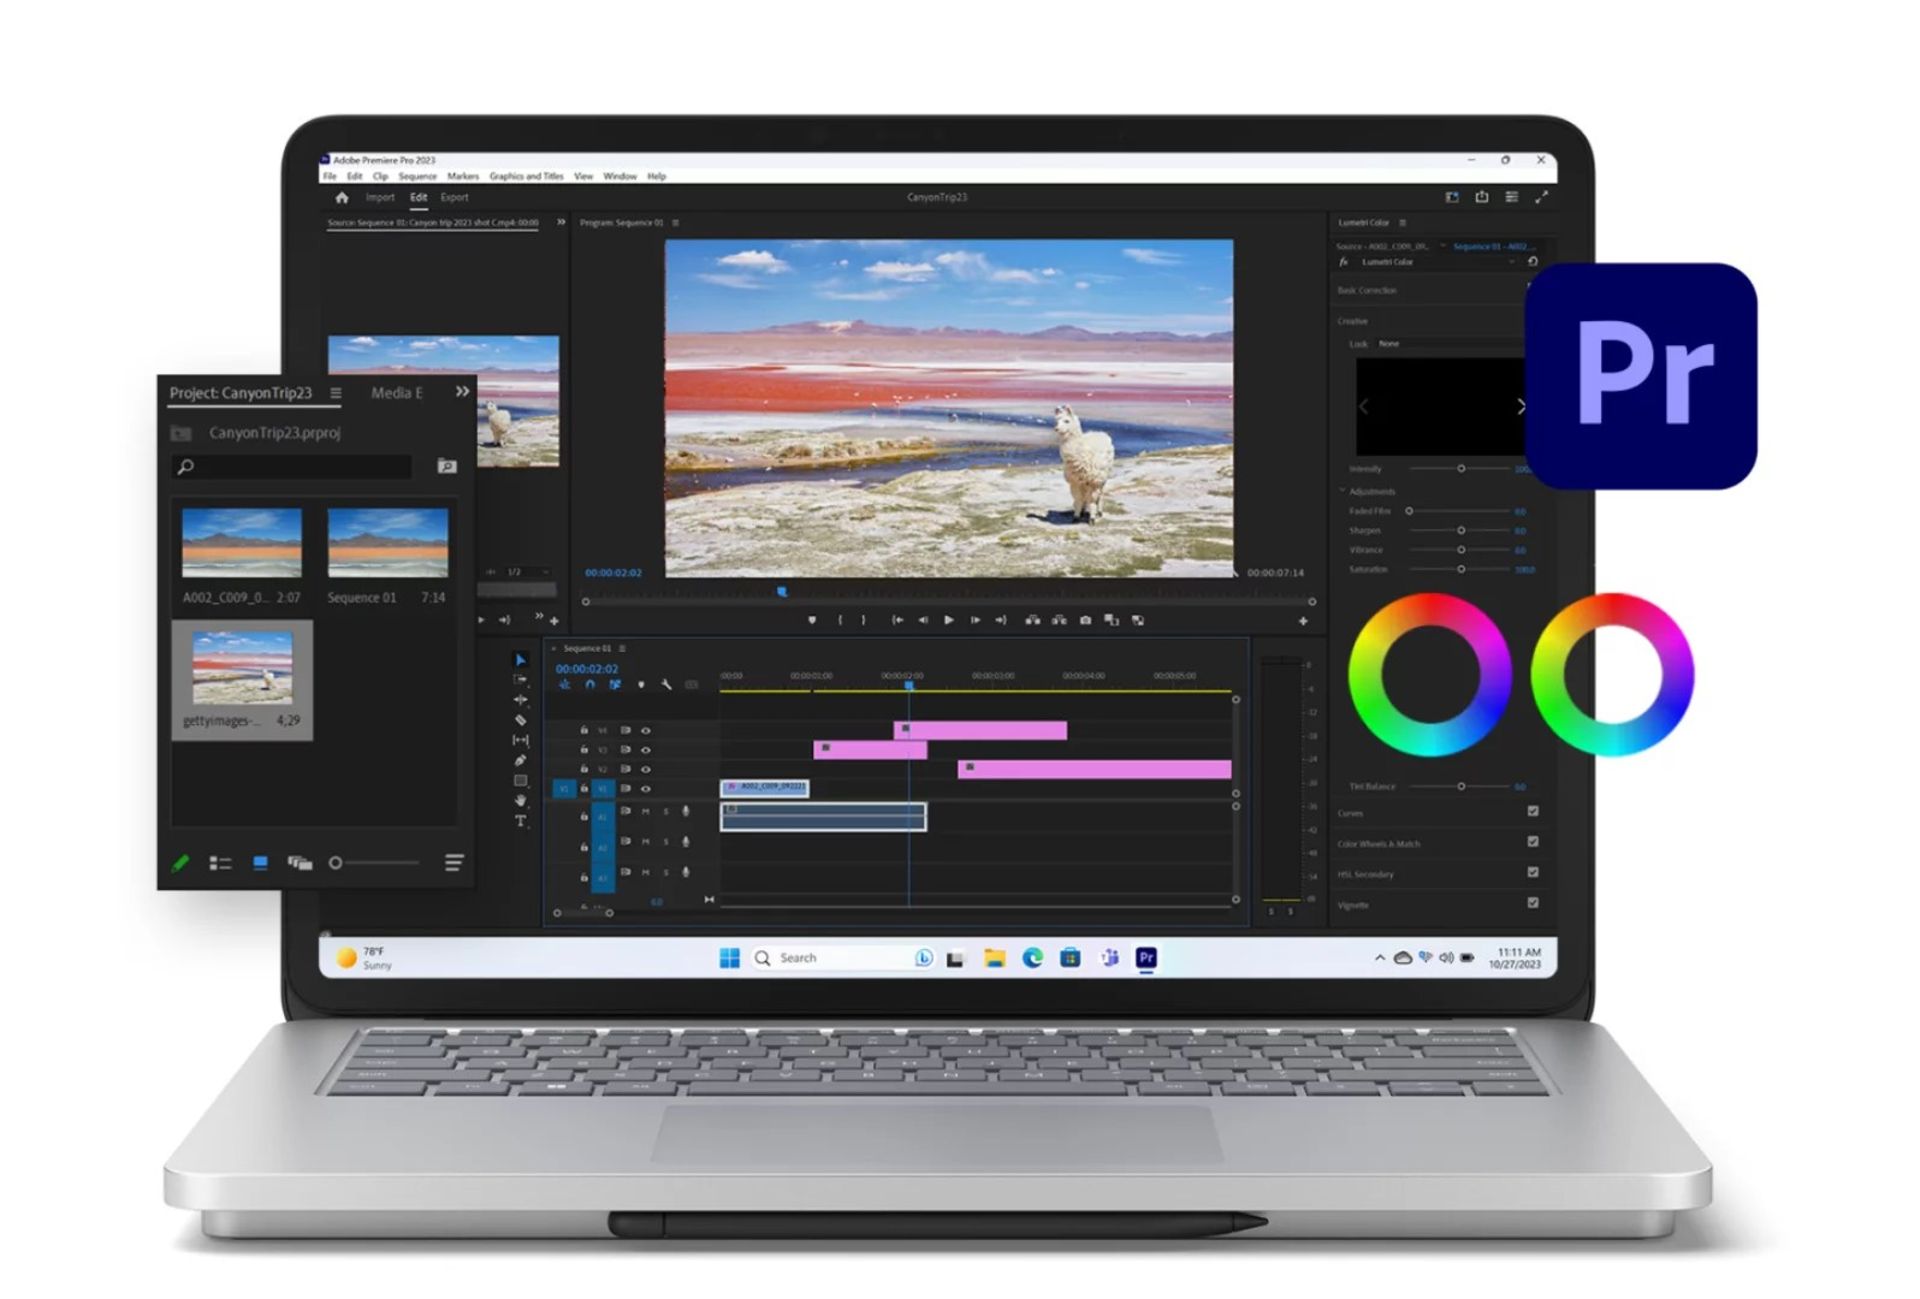Open Program: Sequence 01 panel menu
1920x1299 pixels.
[676, 223]
